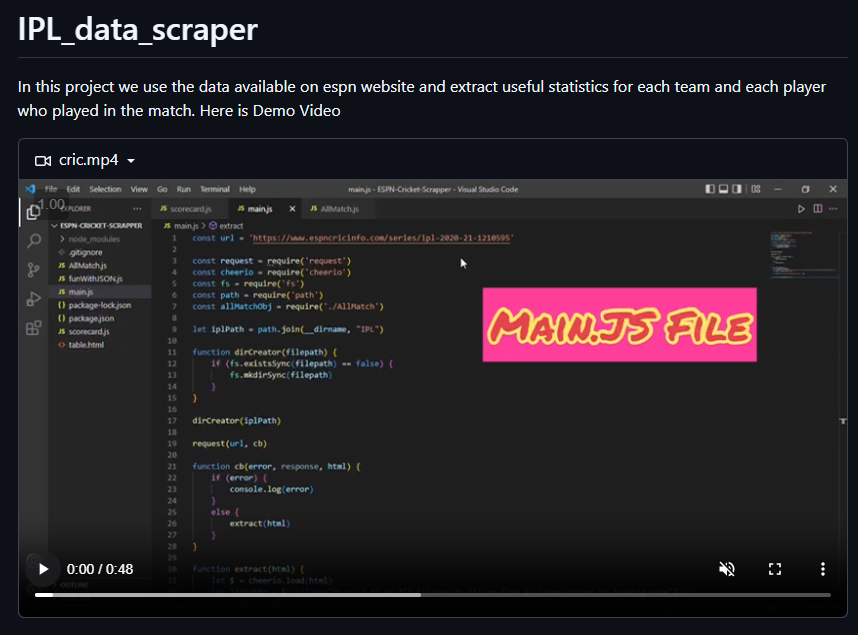Click the "extract(html)" call line

tap(260, 524)
